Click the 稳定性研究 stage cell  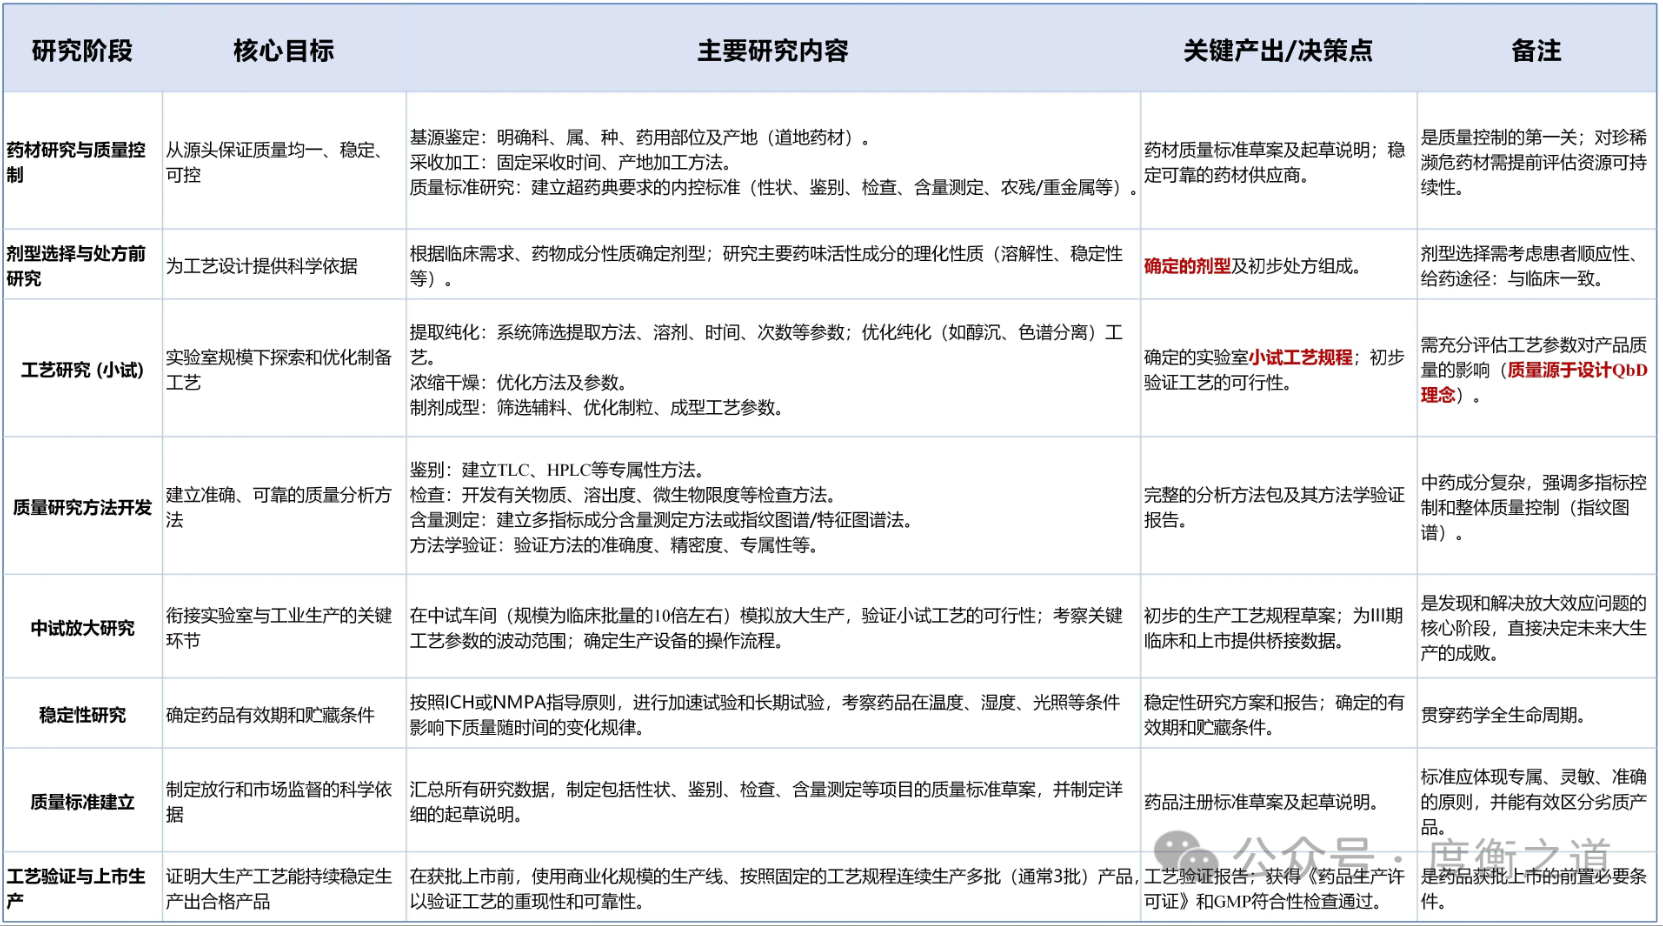82,715
